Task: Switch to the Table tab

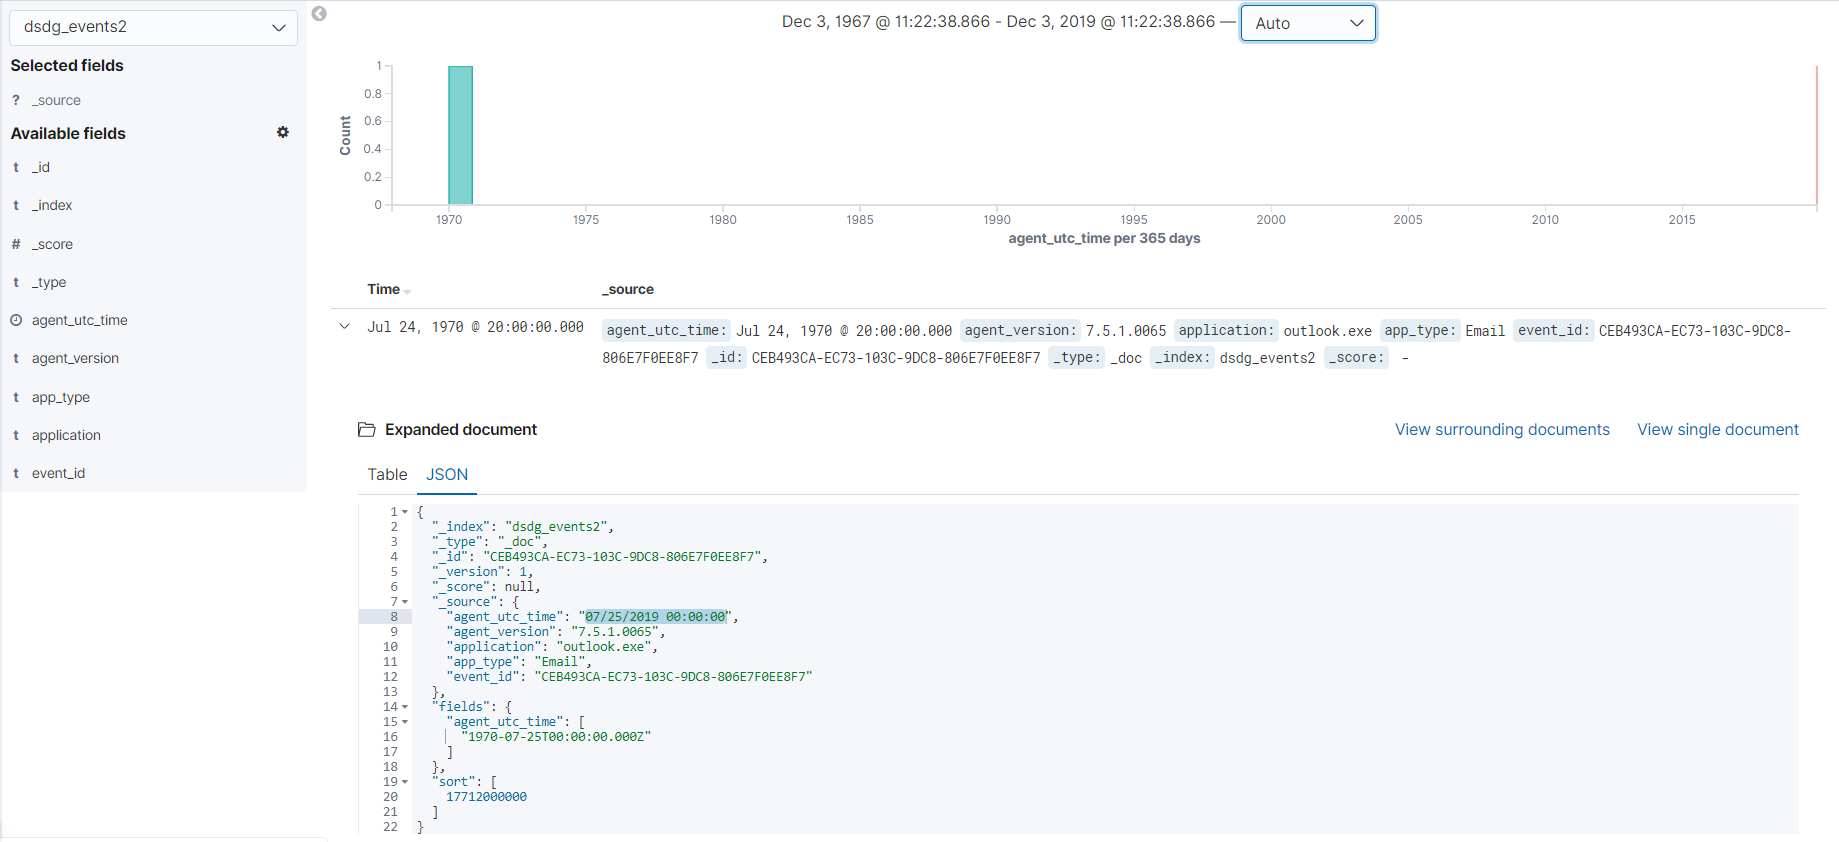Action: coord(387,475)
